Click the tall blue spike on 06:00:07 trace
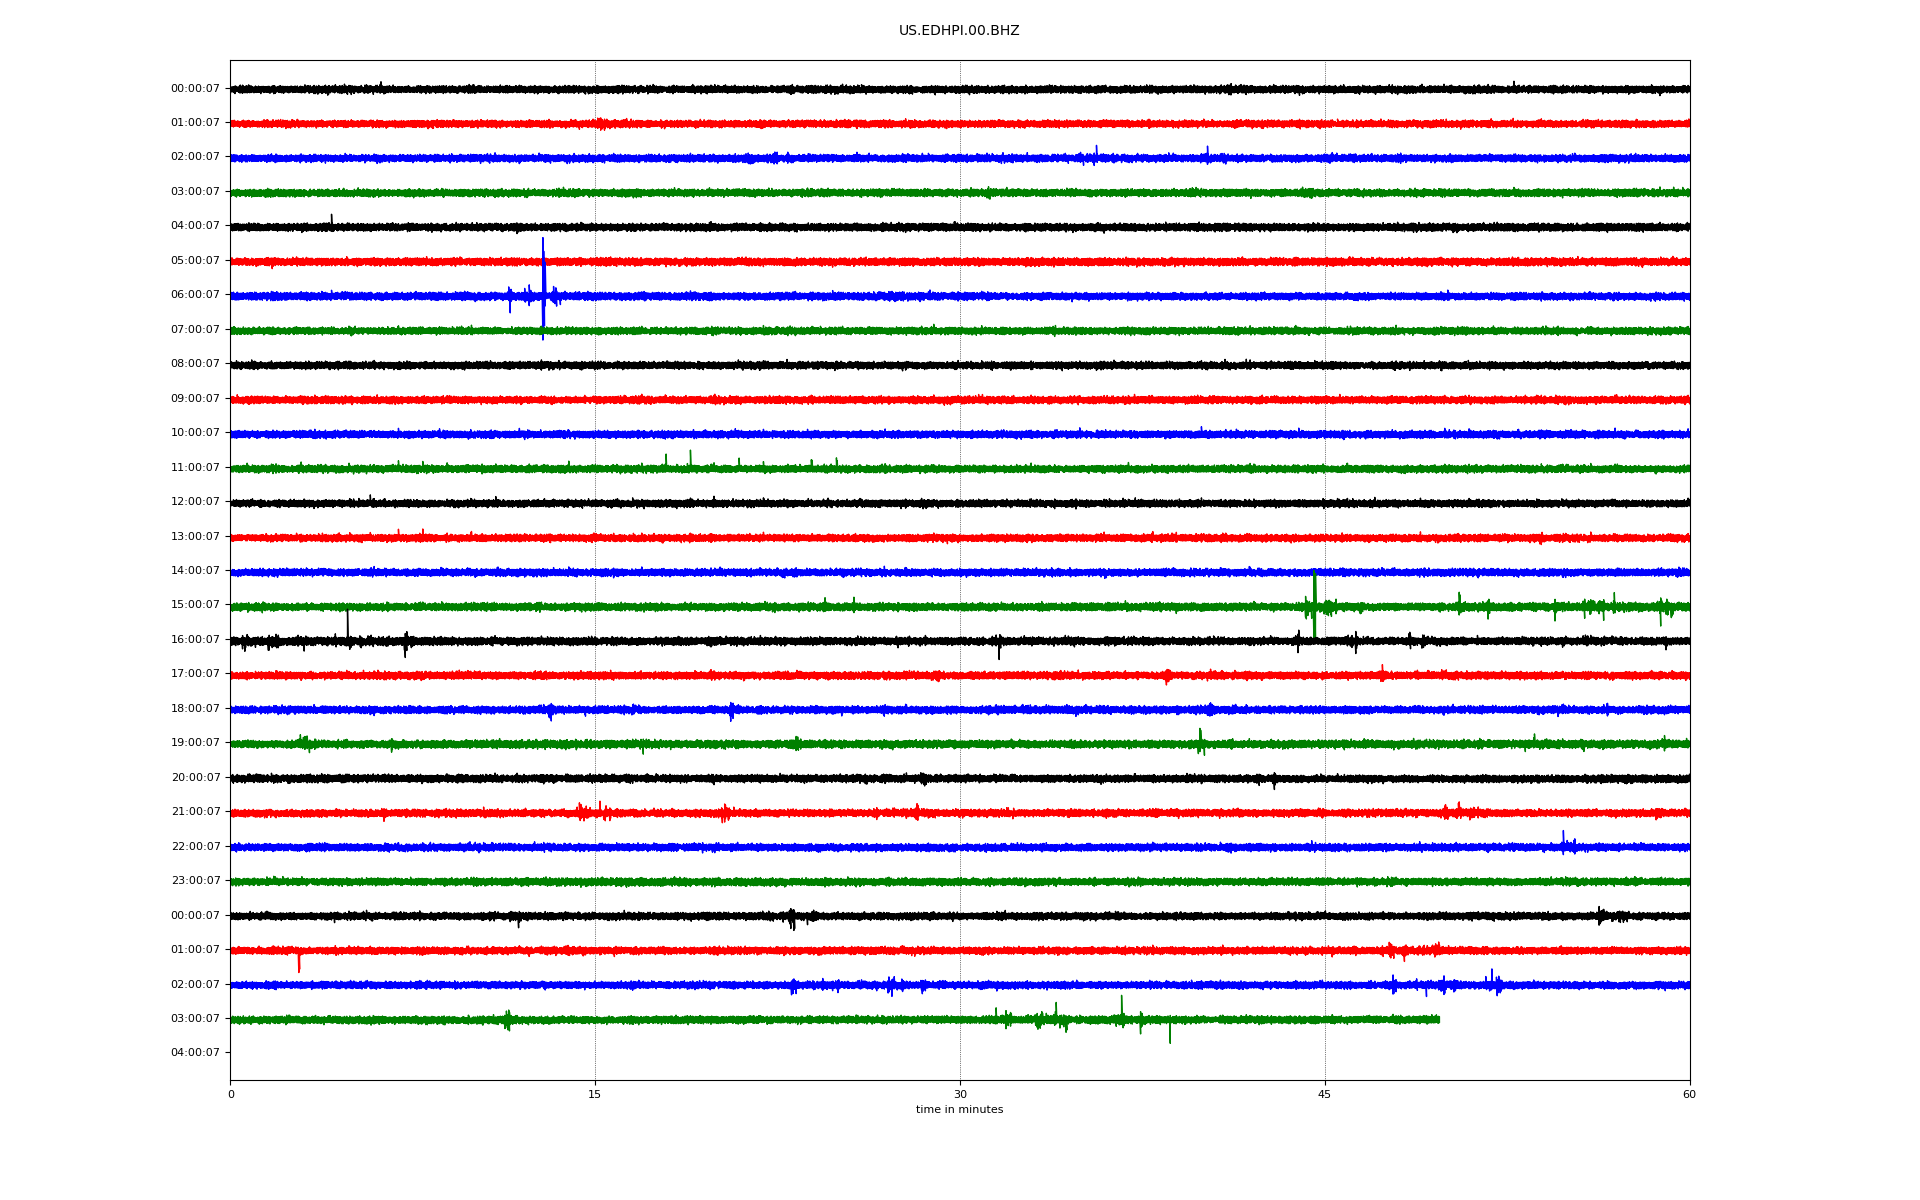1920x1200 pixels. (x=543, y=280)
